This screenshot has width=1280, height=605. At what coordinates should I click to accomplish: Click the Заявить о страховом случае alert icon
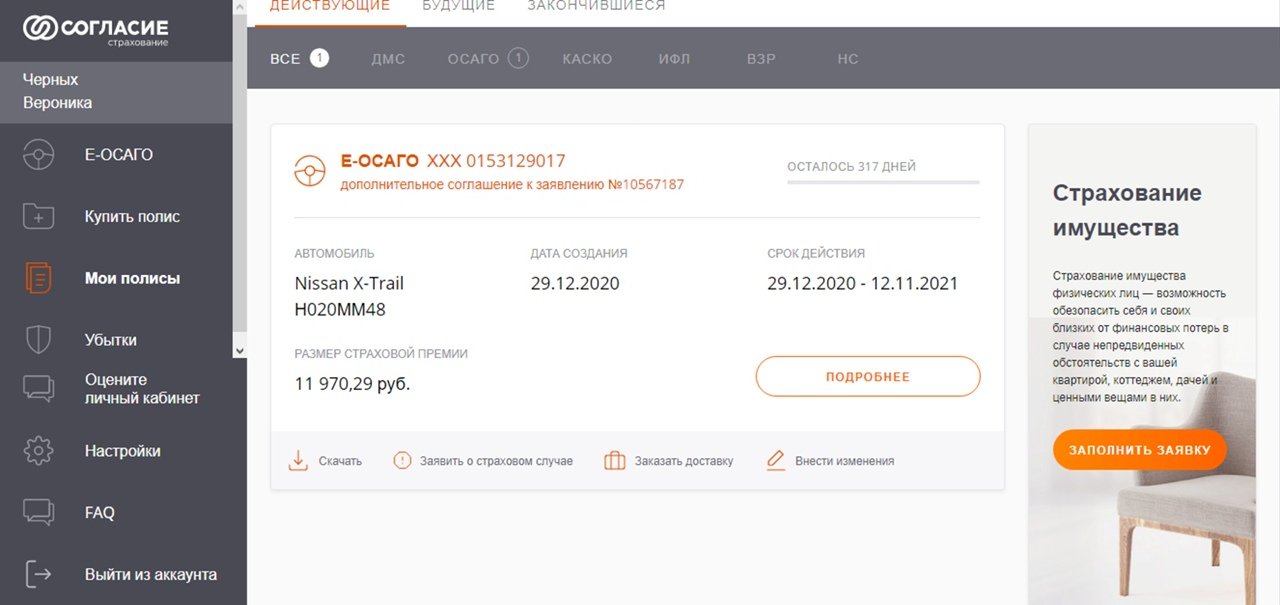(x=402, y=461)
